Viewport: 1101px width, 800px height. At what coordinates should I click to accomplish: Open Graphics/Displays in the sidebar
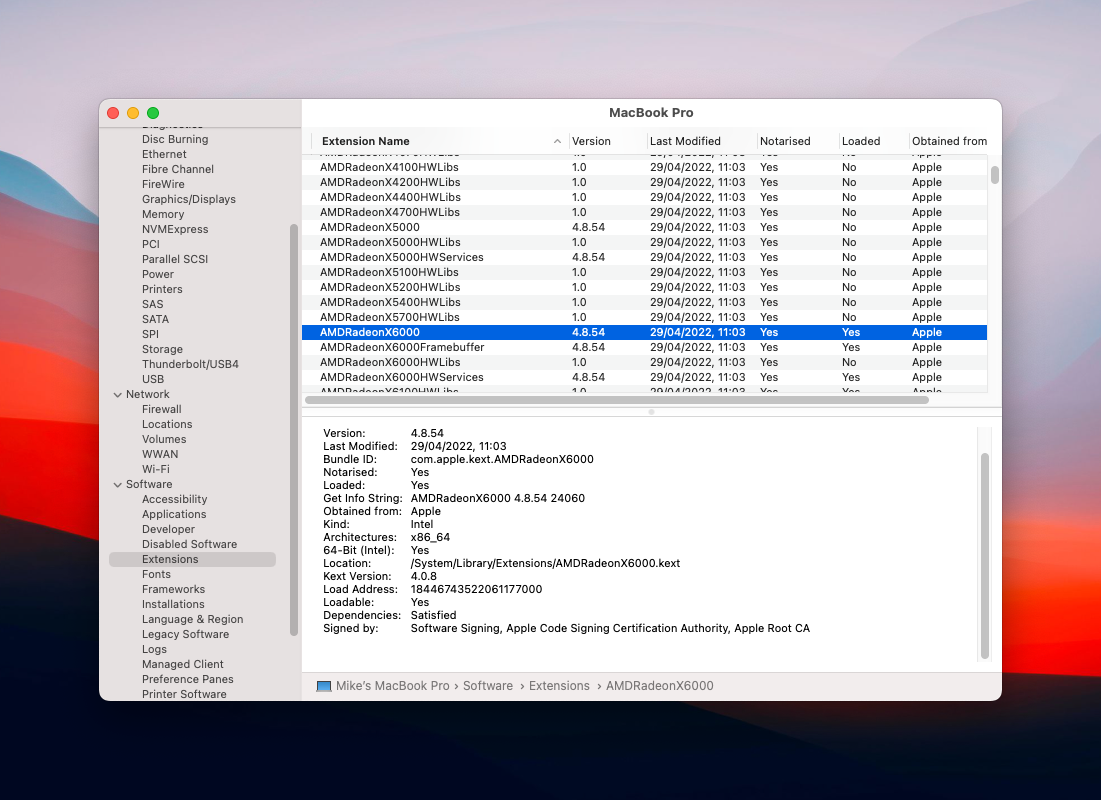[x=189, y=199]
